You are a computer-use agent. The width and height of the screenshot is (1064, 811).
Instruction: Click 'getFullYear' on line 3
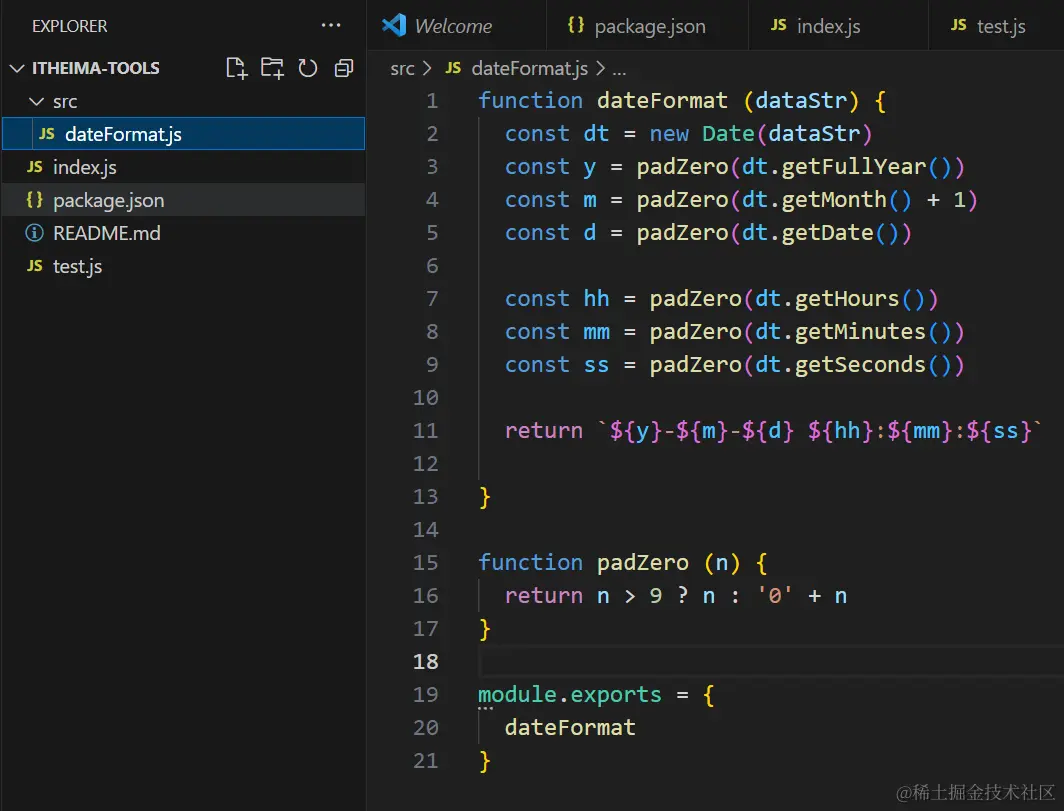pyautogui.click(x=854, y=167)
